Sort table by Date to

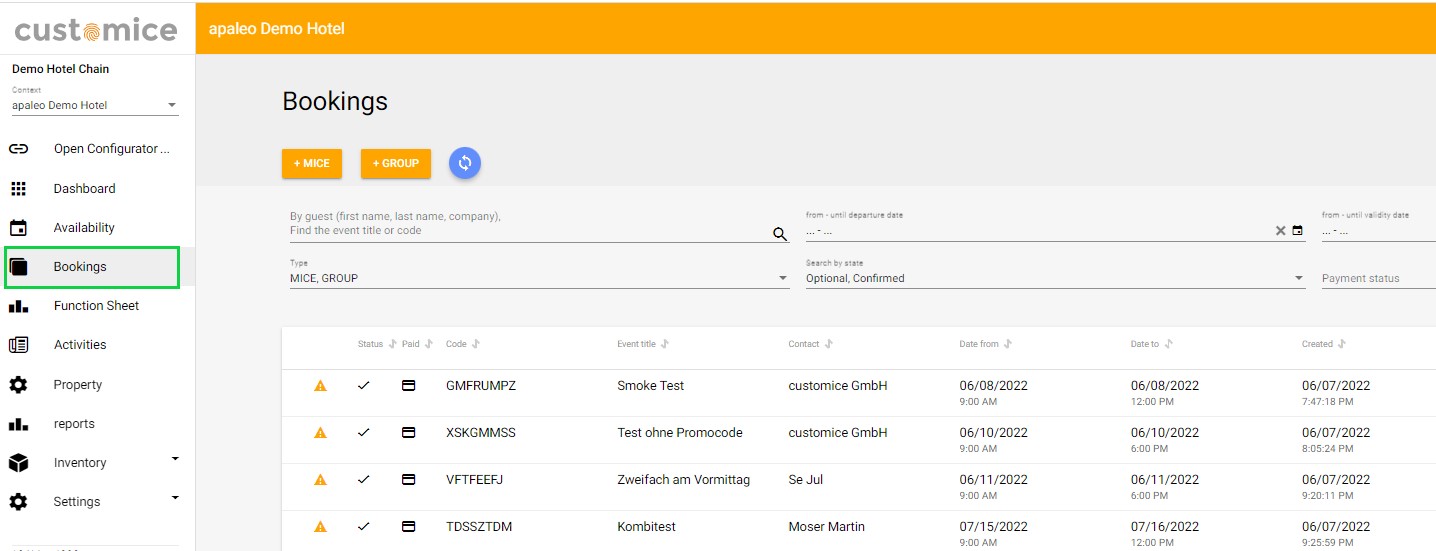(x=1168, y=344)
